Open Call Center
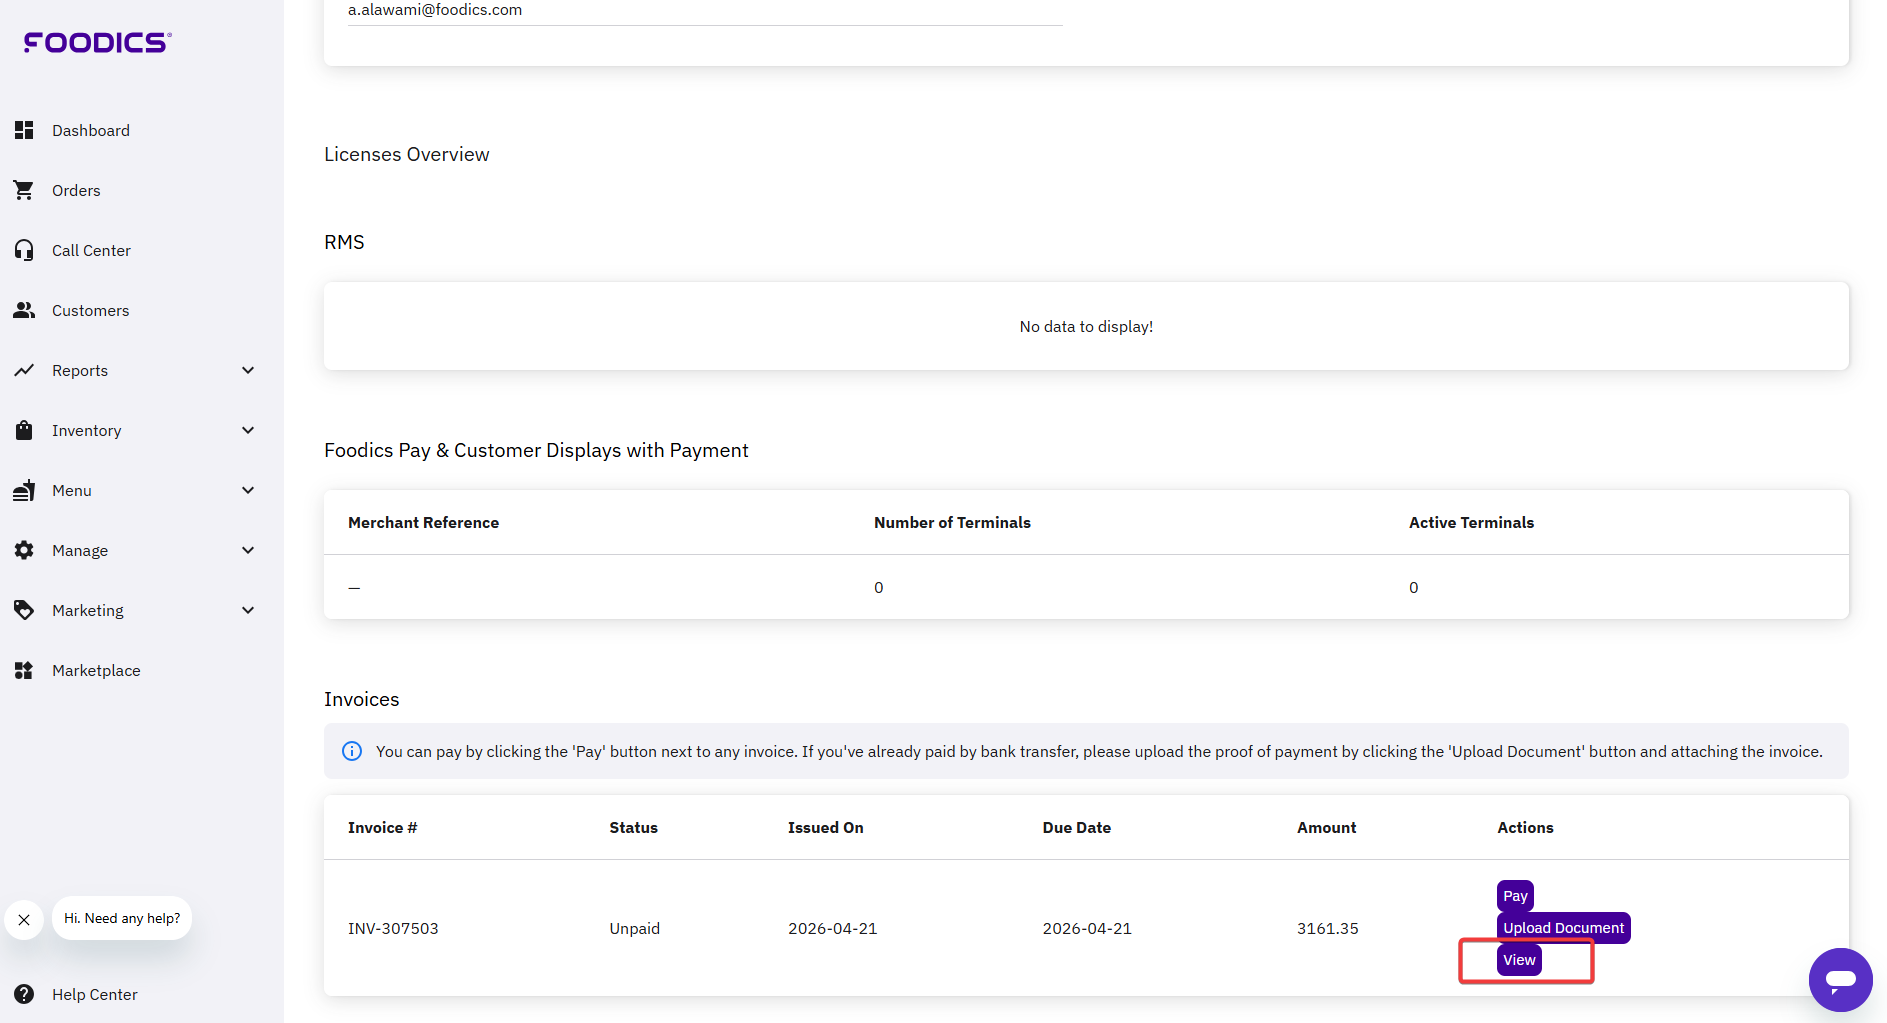 [91, 250]
